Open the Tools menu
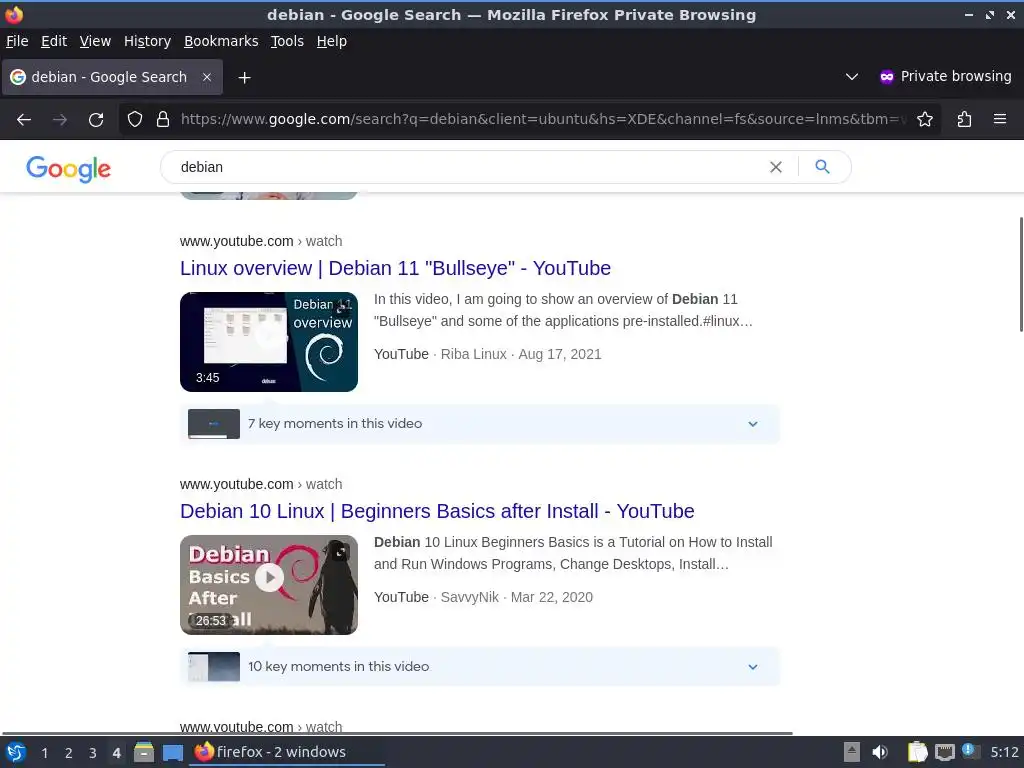1024x768 pixels. [287, 41]
